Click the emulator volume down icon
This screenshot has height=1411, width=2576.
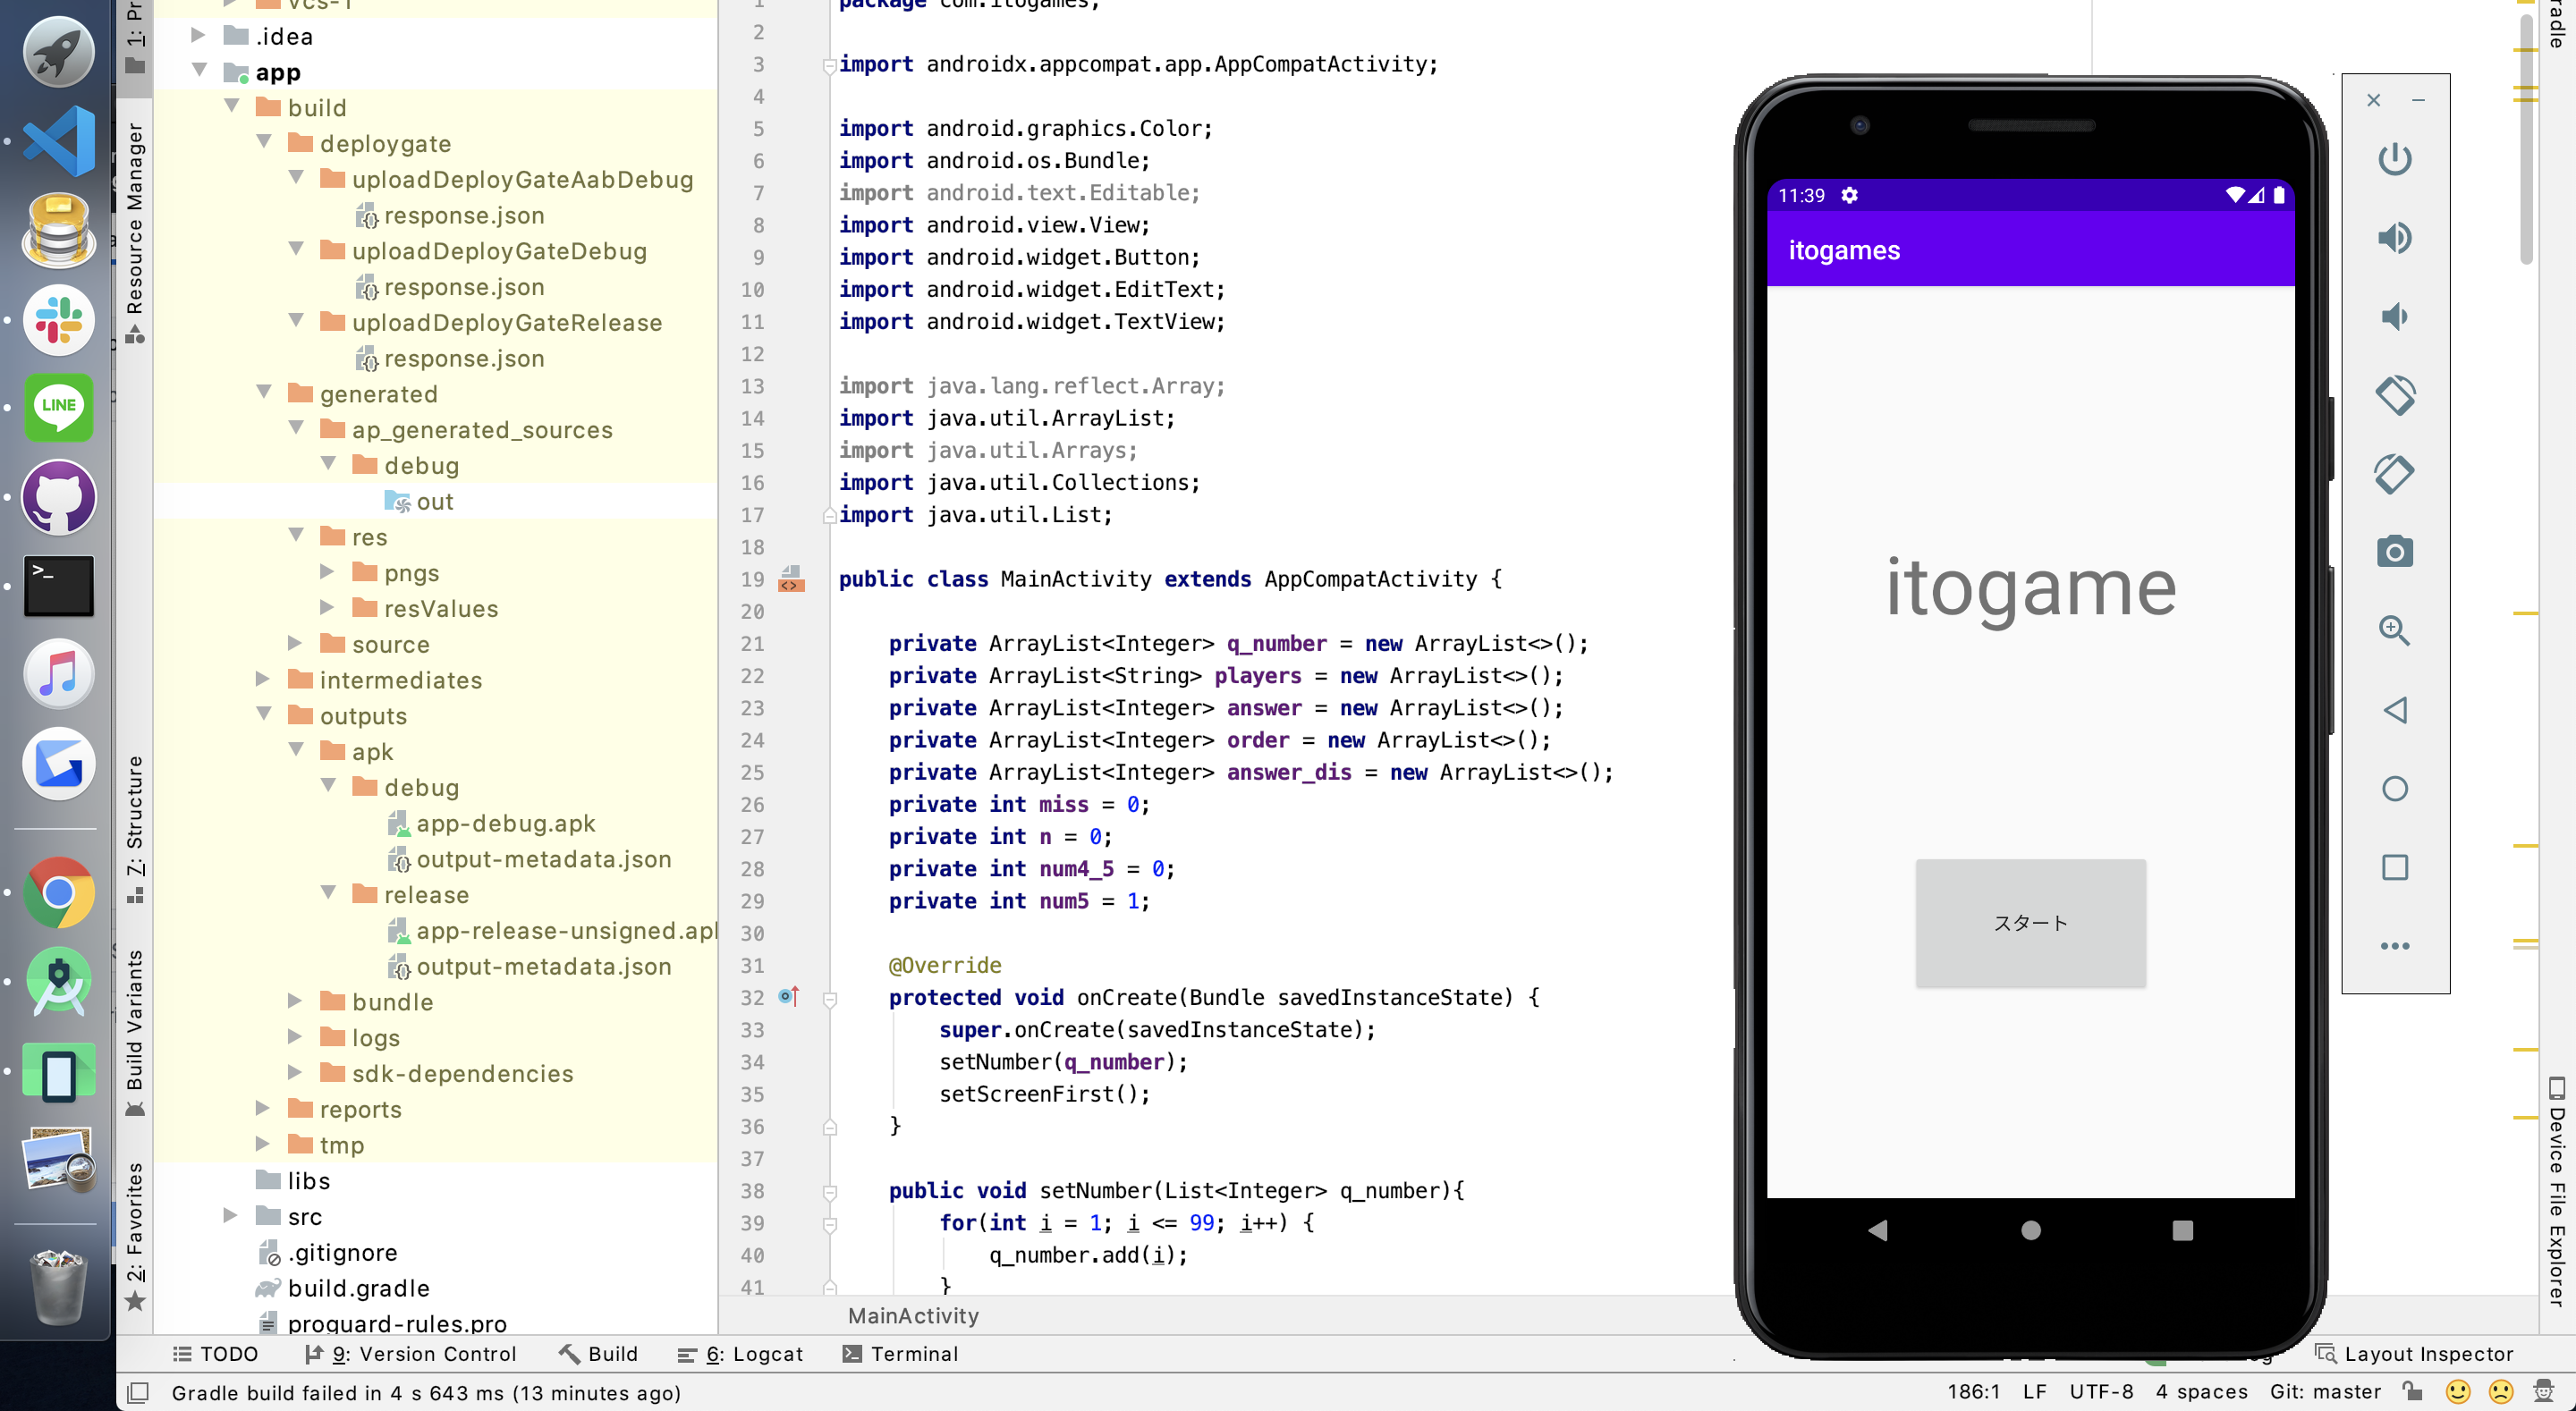point(2394,317)
